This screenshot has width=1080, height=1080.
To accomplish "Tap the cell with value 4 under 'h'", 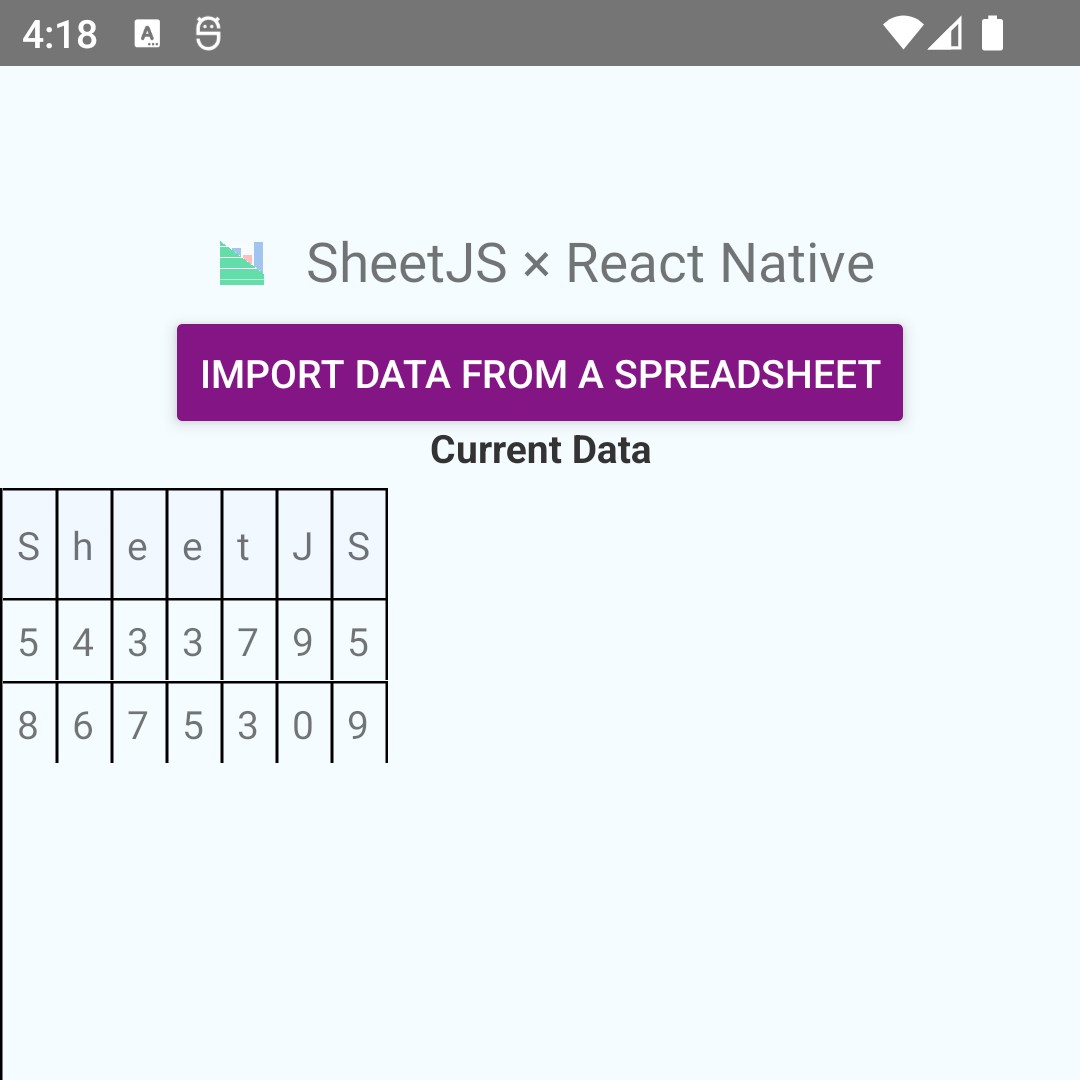I will (x=83, y=642).
